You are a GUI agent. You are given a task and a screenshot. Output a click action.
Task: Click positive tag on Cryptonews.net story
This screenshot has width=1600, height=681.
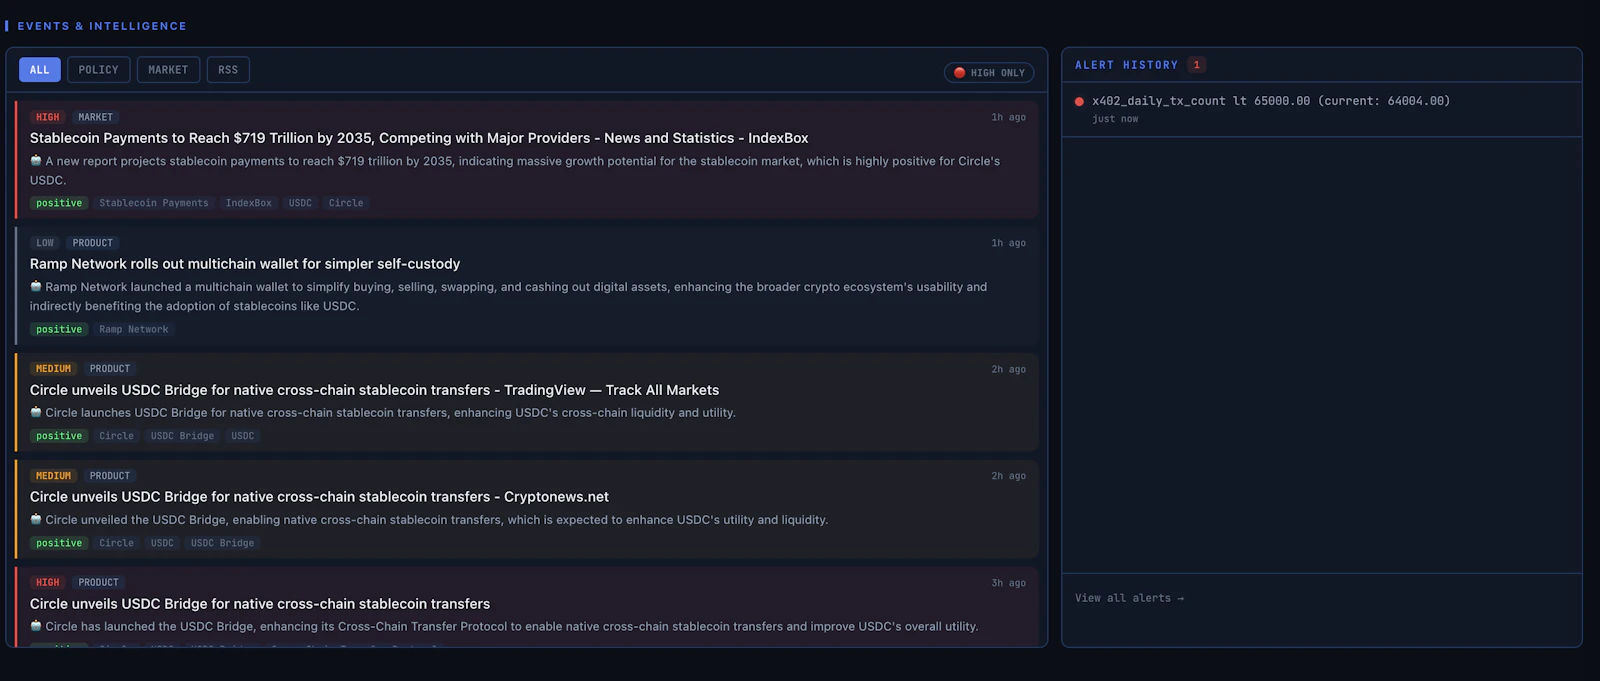tap(59, 543)
